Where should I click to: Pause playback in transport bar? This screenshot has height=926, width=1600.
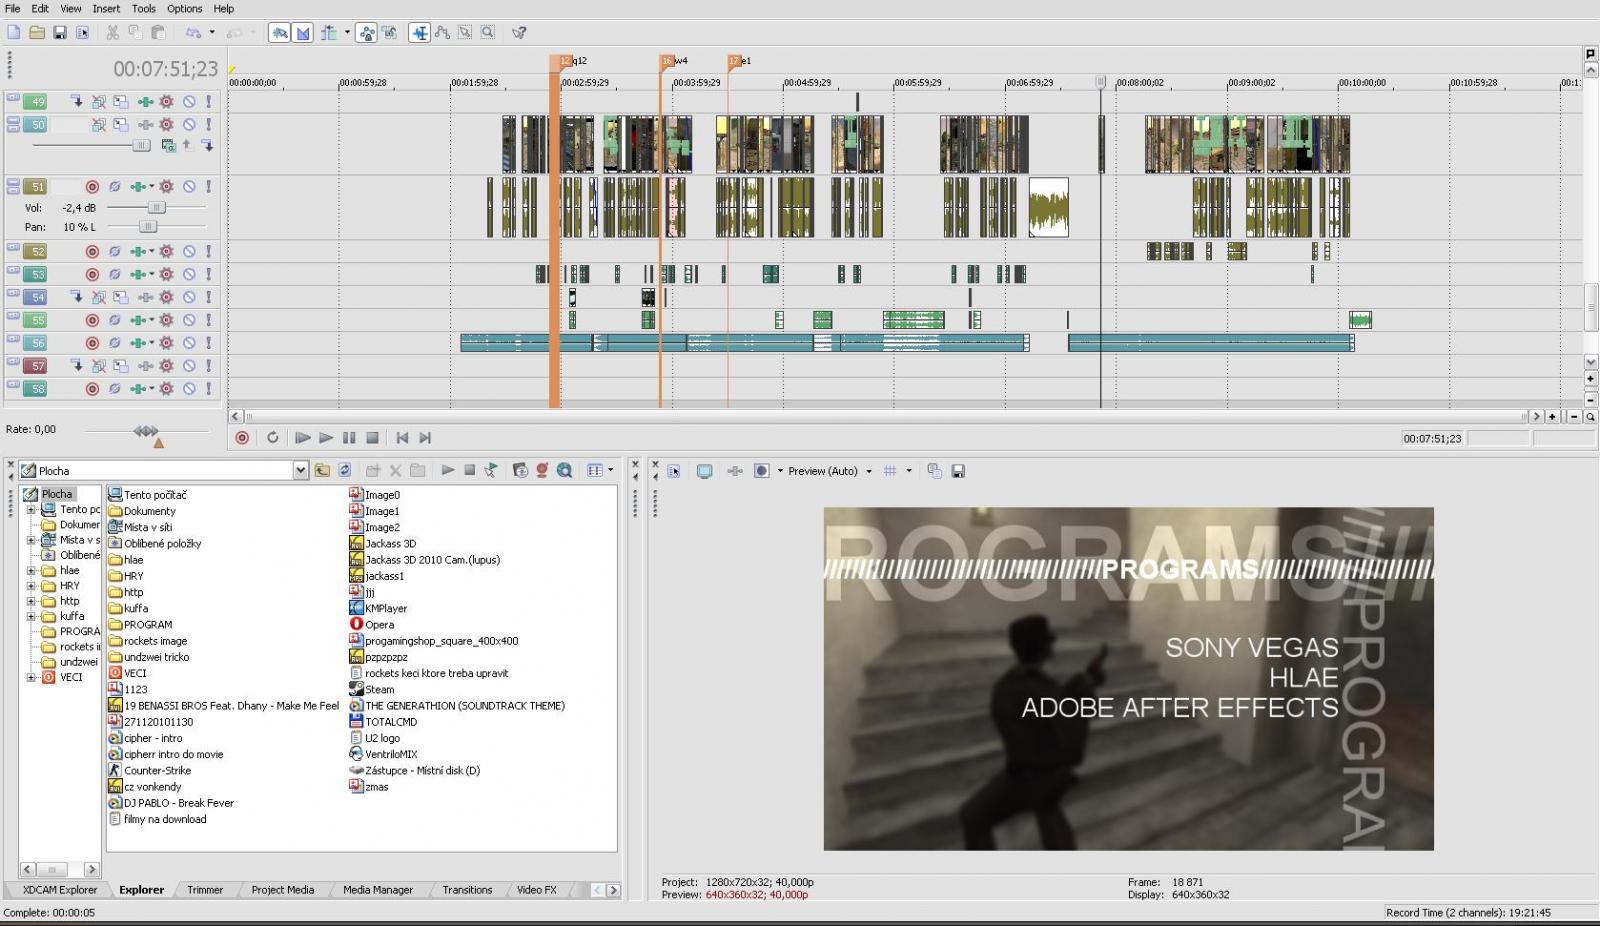[349, 438]
